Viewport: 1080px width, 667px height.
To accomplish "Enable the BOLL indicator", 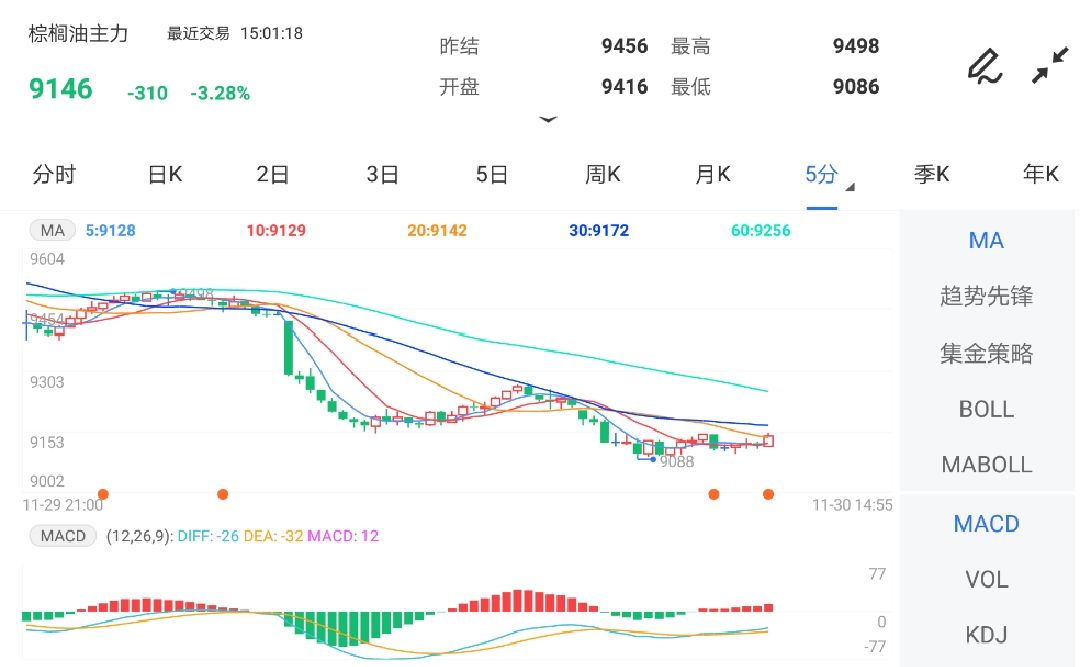I will click(986, 409).
